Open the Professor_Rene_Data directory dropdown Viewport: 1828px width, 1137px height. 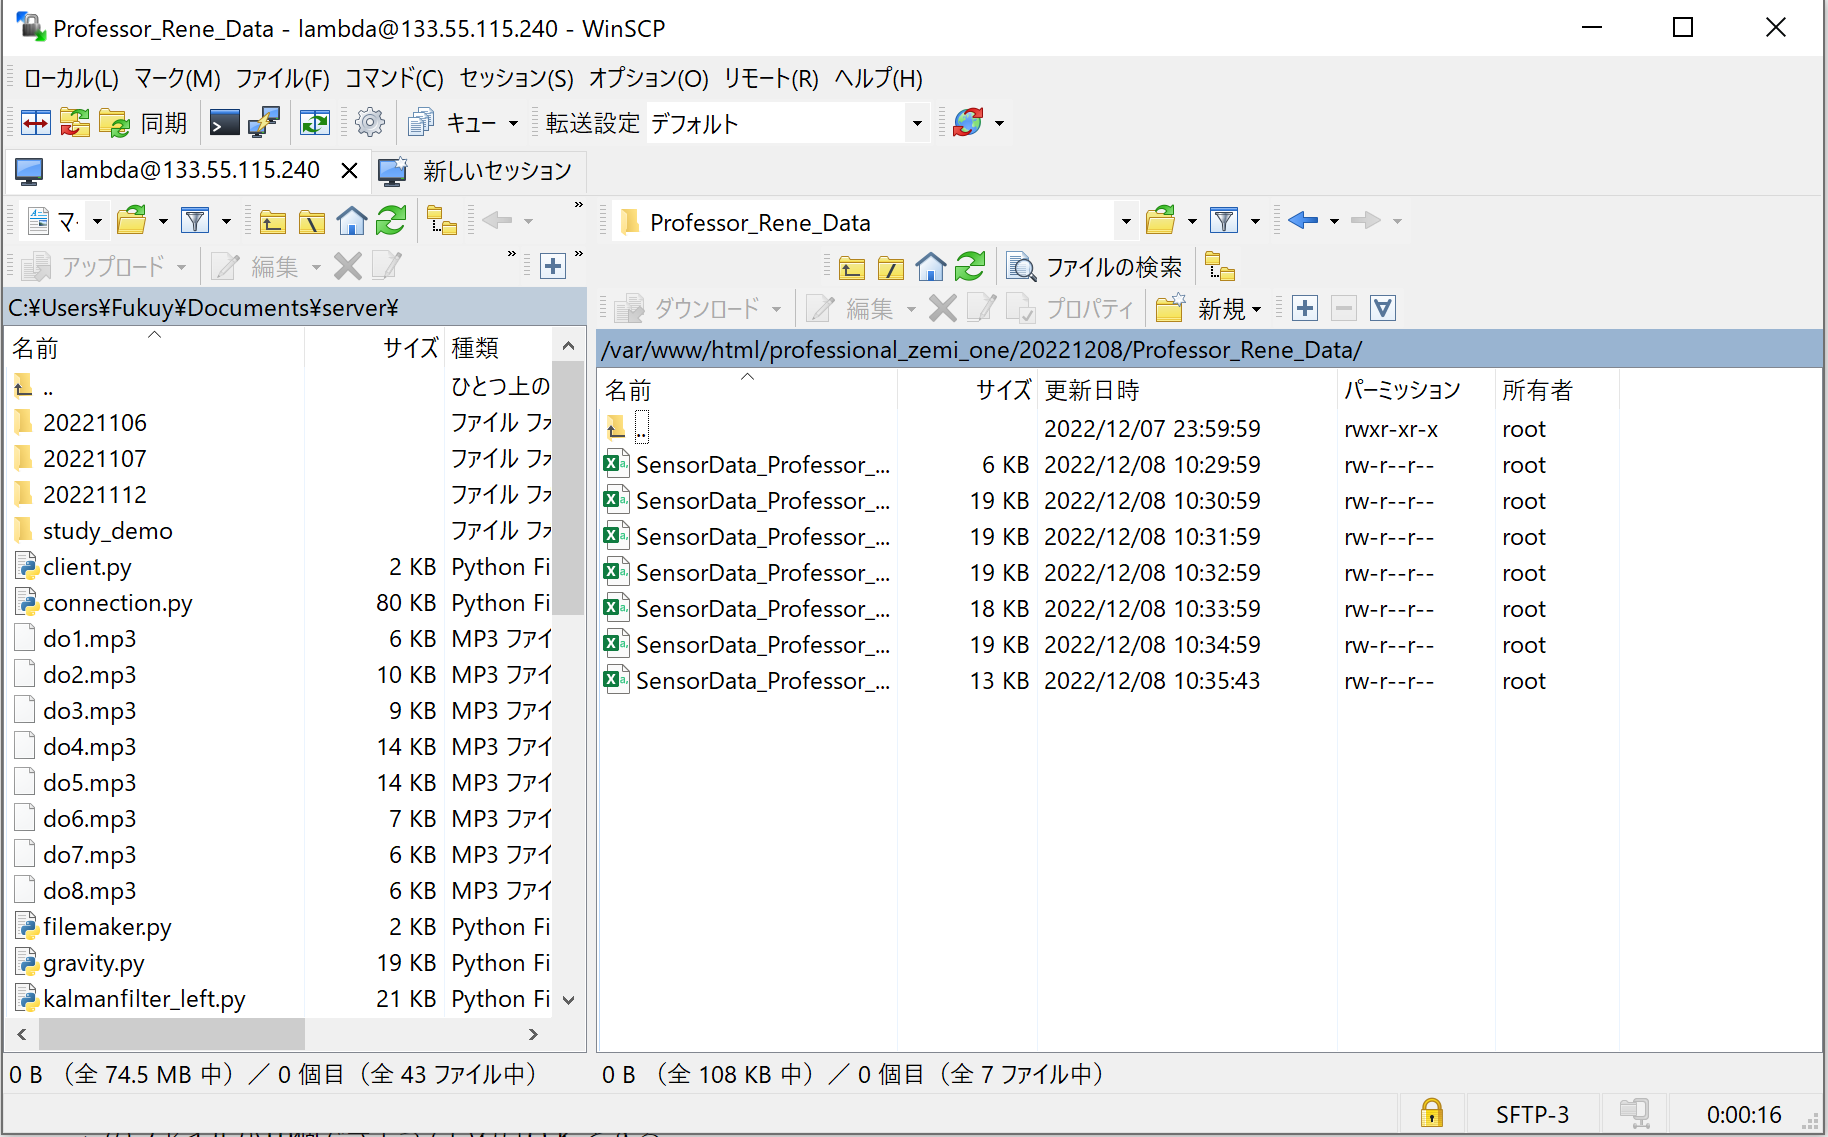[1126, 222]
